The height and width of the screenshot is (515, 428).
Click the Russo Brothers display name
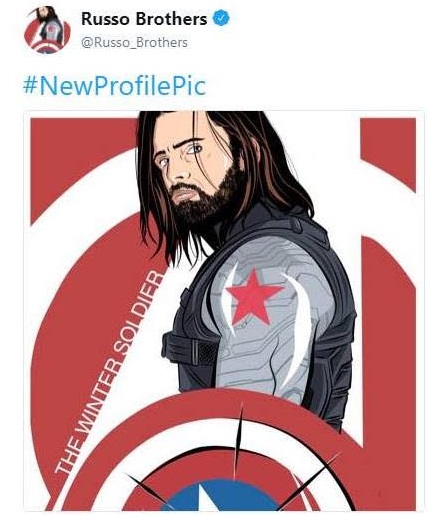click(144, 19)
